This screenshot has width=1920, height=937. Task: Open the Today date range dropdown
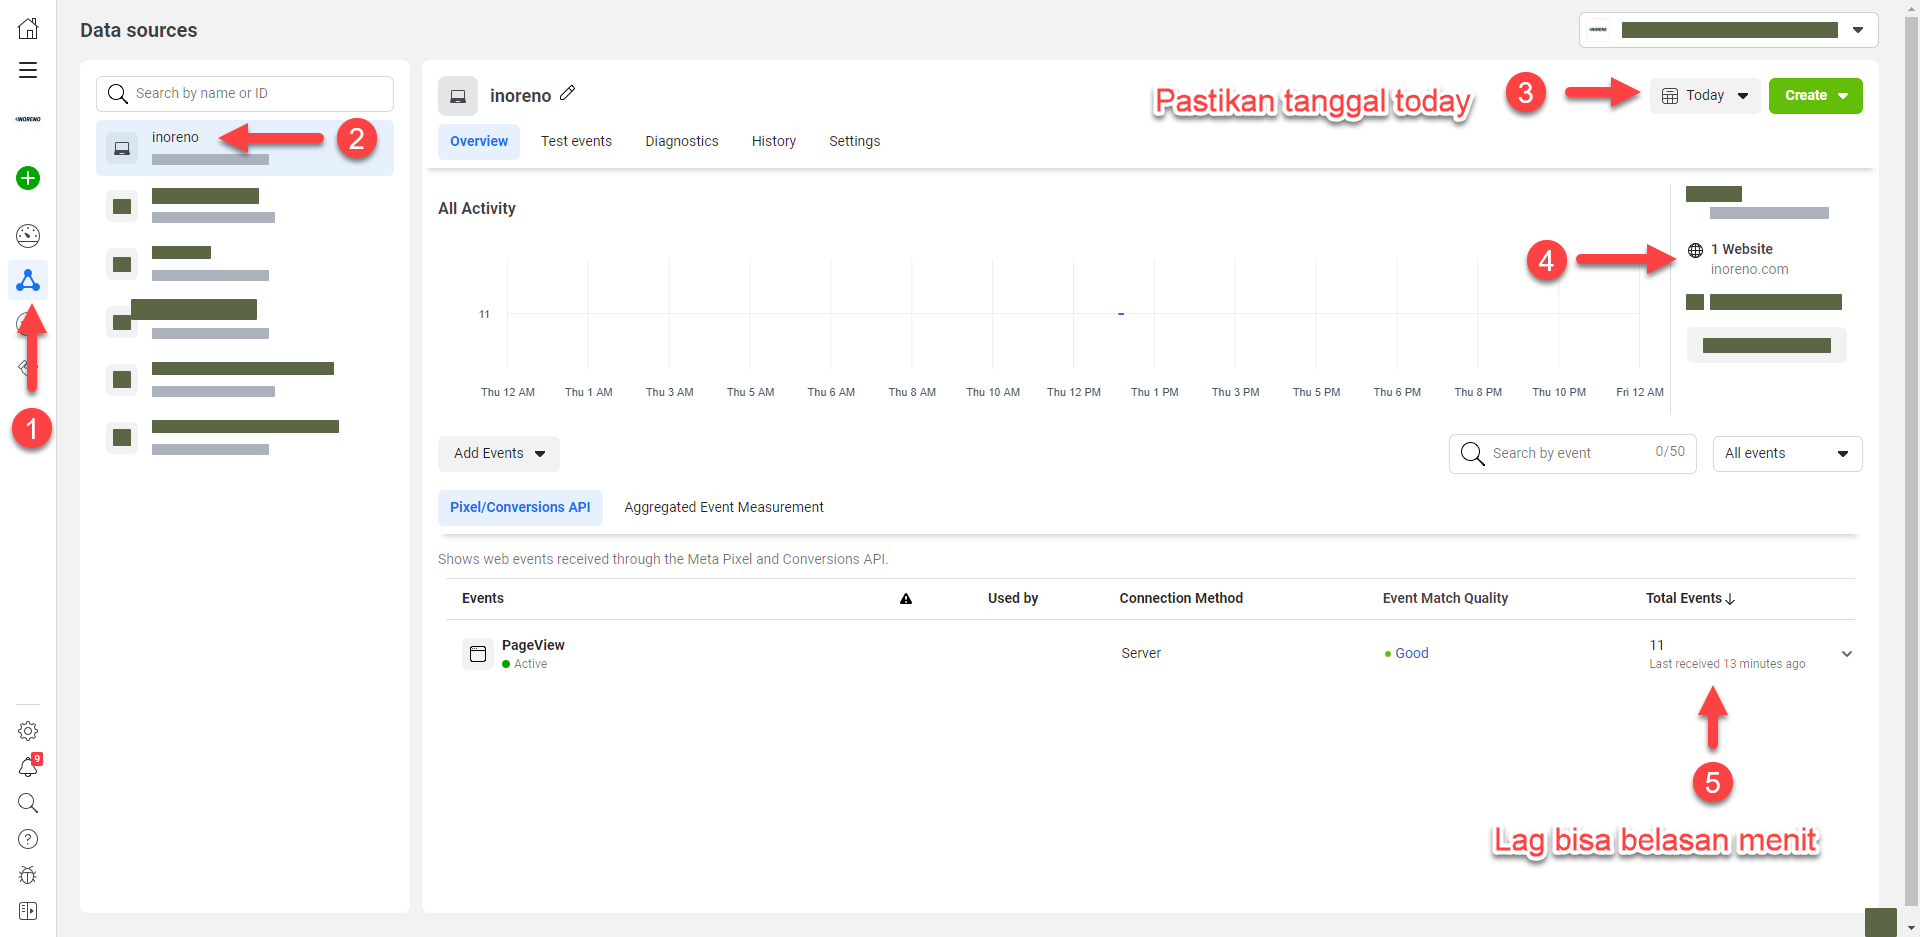coord(1705,96)
